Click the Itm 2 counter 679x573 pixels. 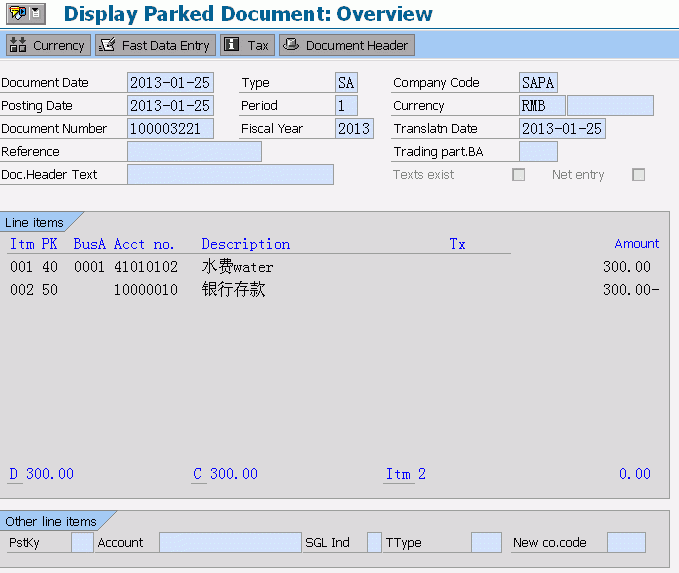(x=406, y=473)
